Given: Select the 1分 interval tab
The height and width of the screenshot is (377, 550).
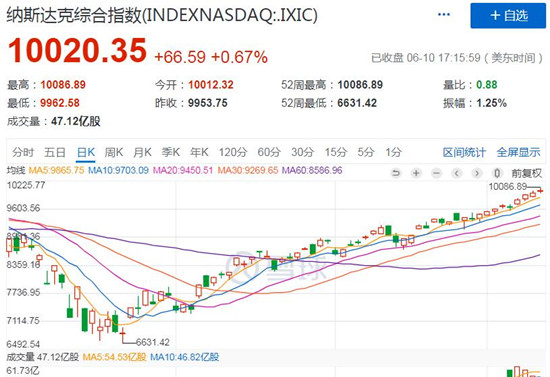Looking at the screenshot, I should (x=394, y=153).
